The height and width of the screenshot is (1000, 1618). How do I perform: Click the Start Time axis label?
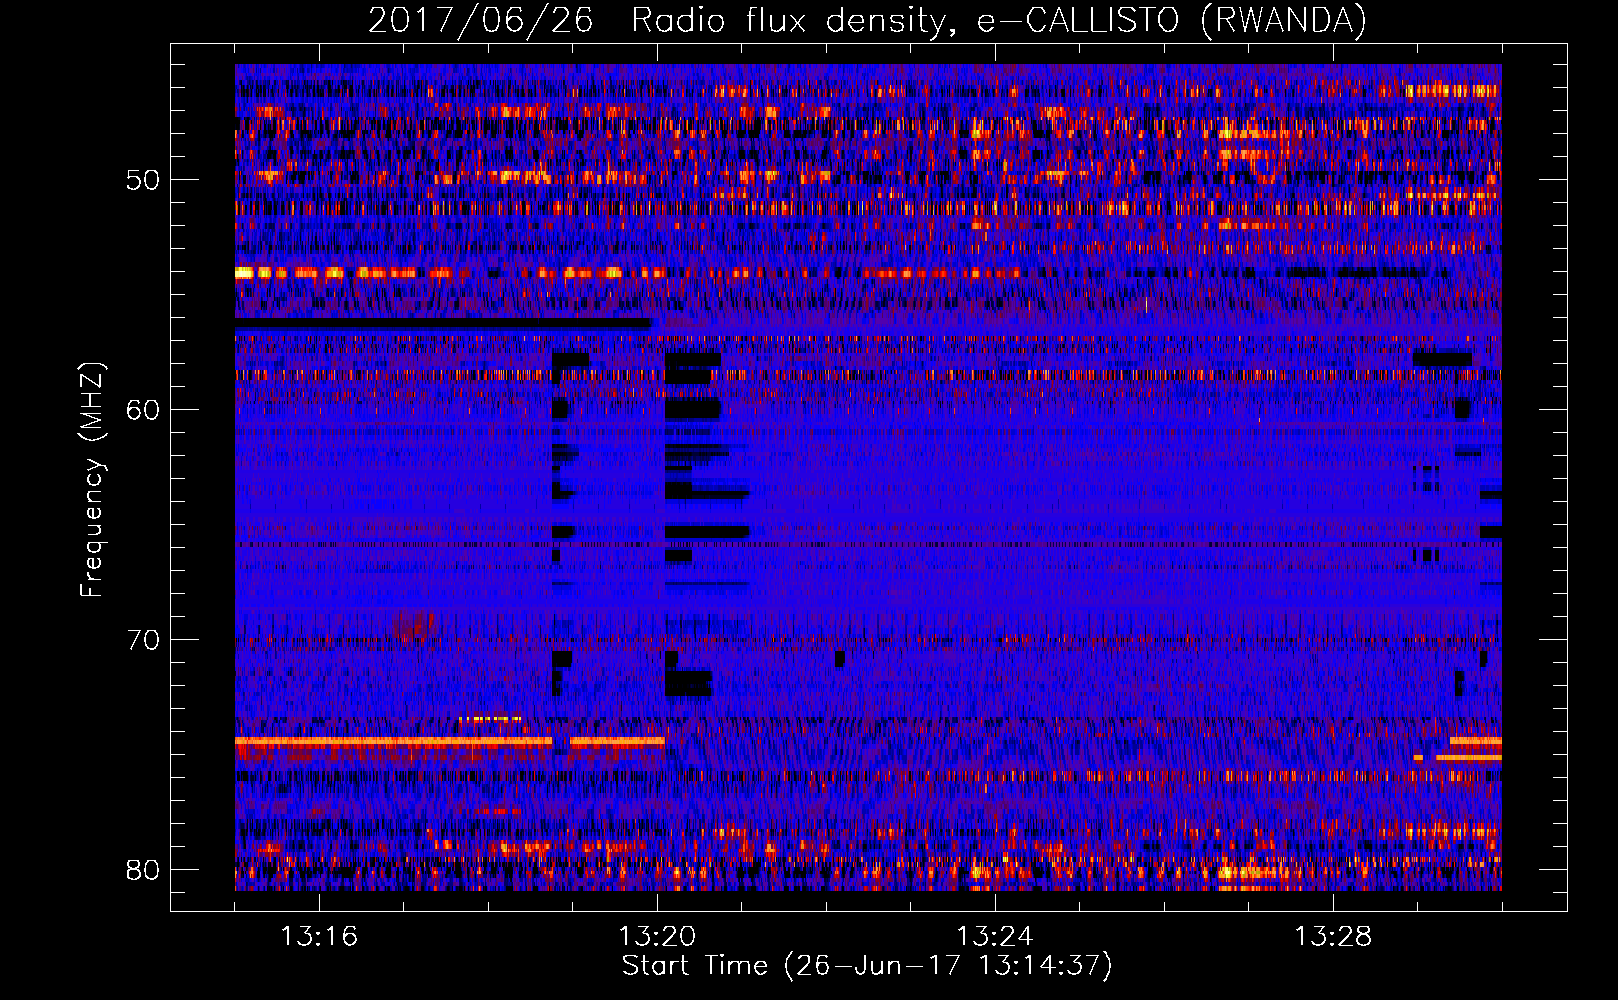pyautogui.click(x=867, y=966)
